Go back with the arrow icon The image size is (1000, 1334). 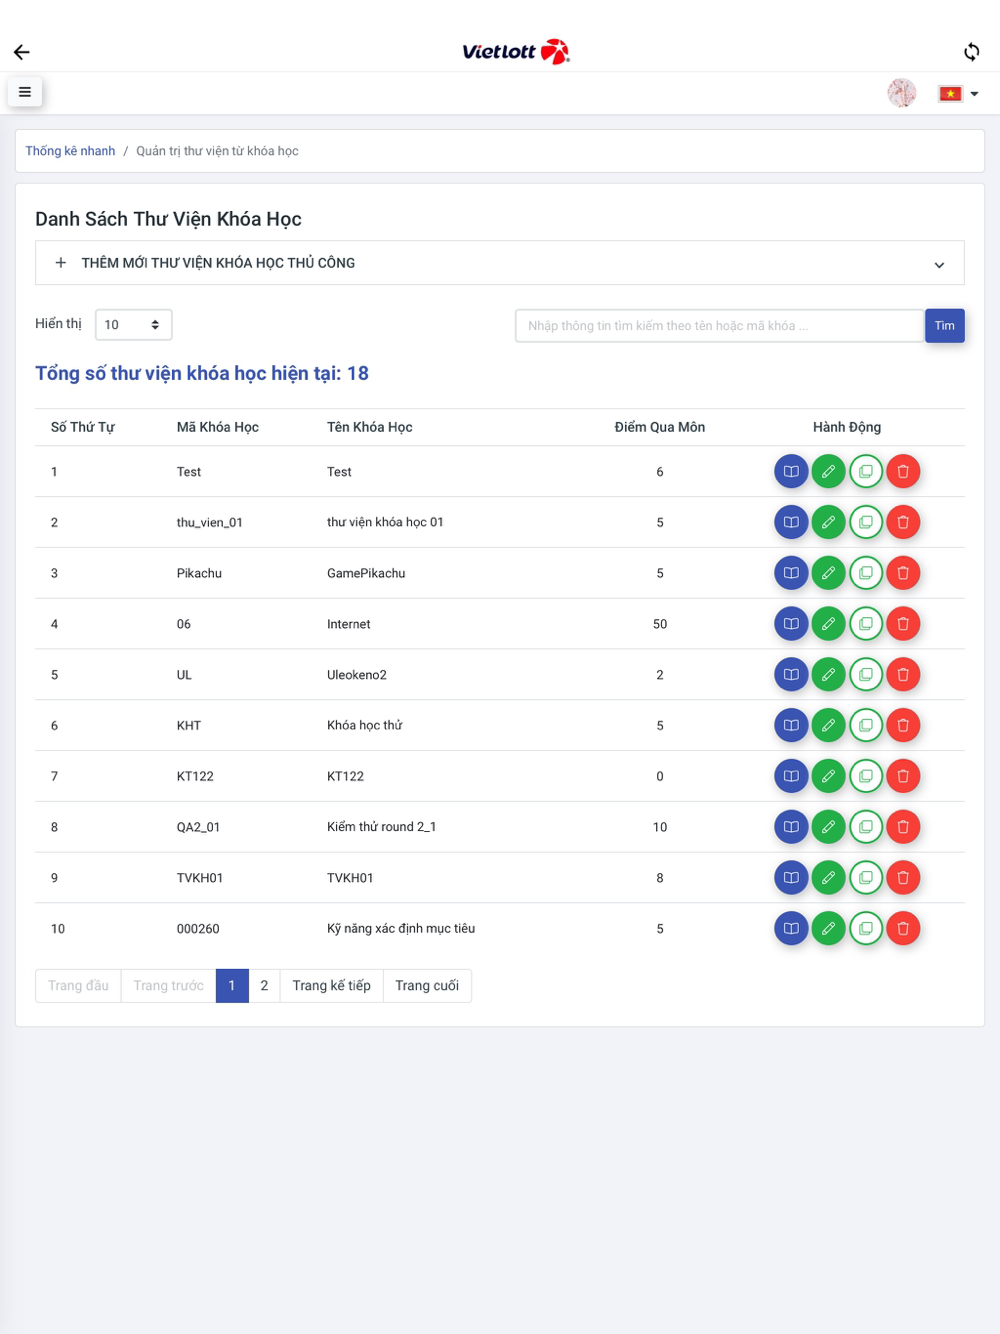point(22,52)
